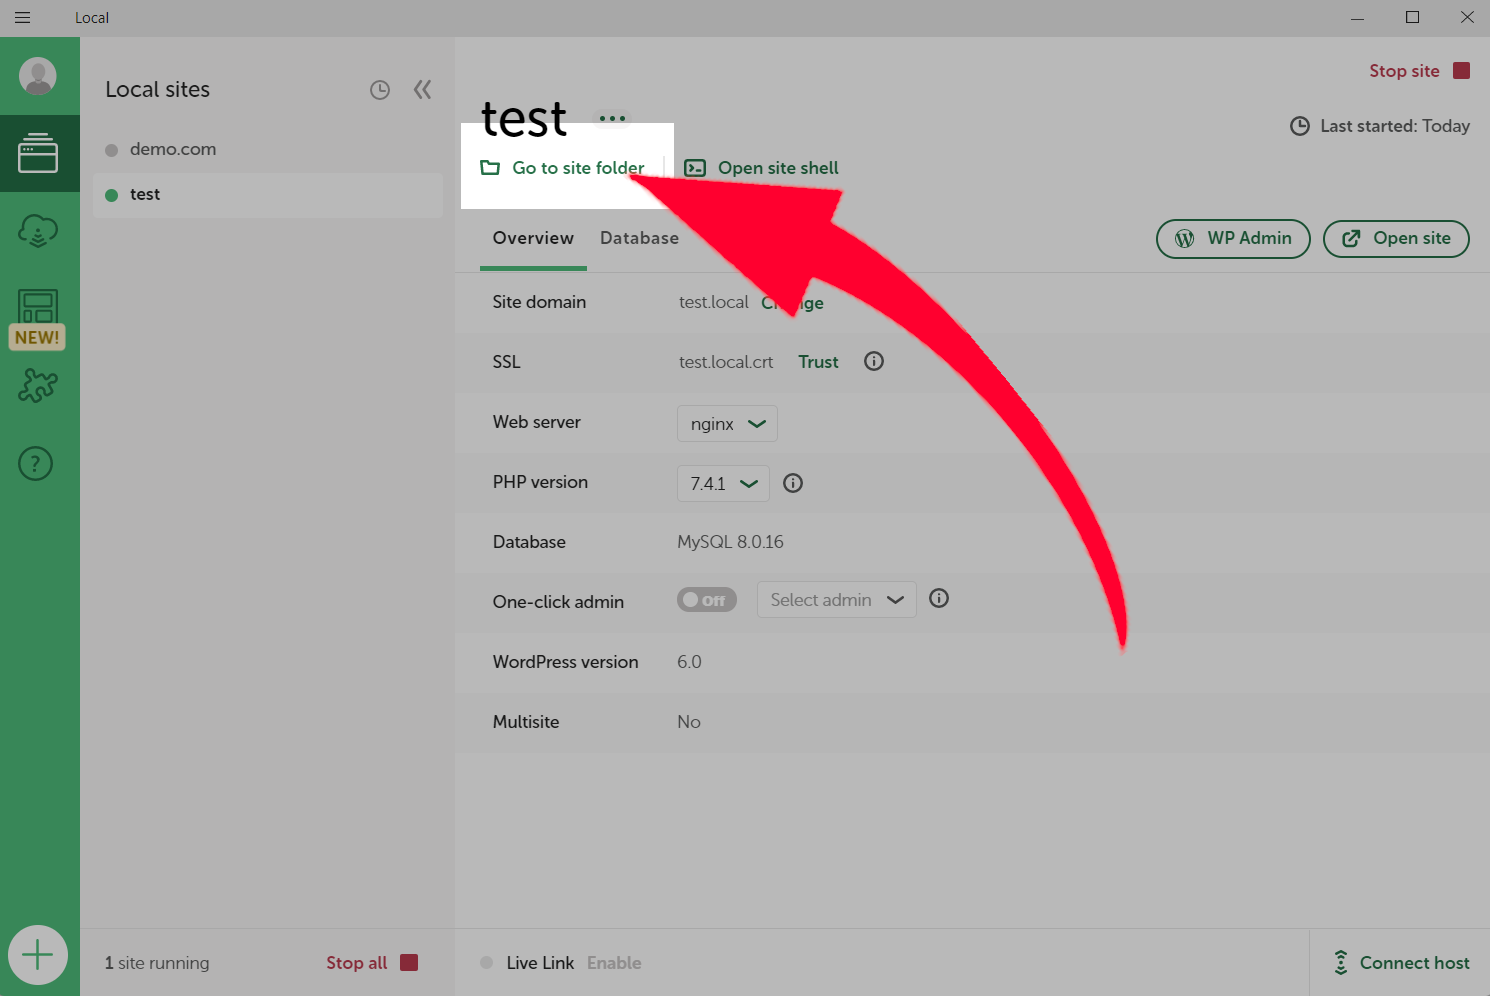Toggle the One-click admin switch
1490x996 pixels.
coord(707,600)
